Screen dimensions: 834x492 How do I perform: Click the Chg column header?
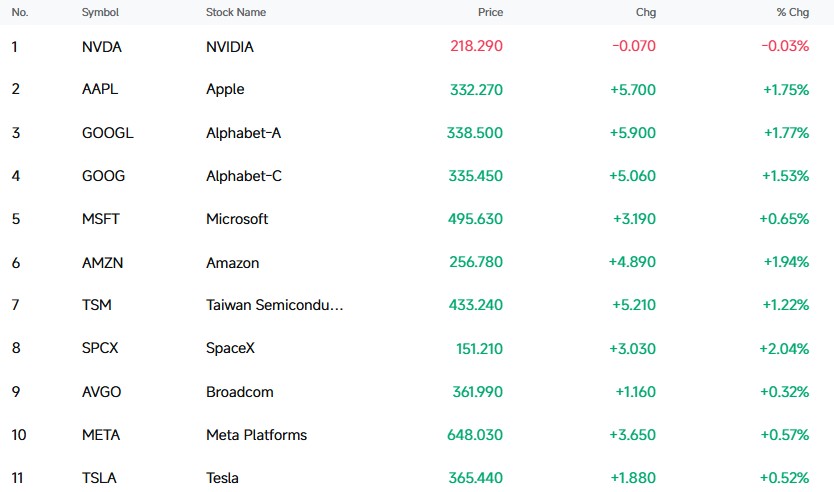646,12
